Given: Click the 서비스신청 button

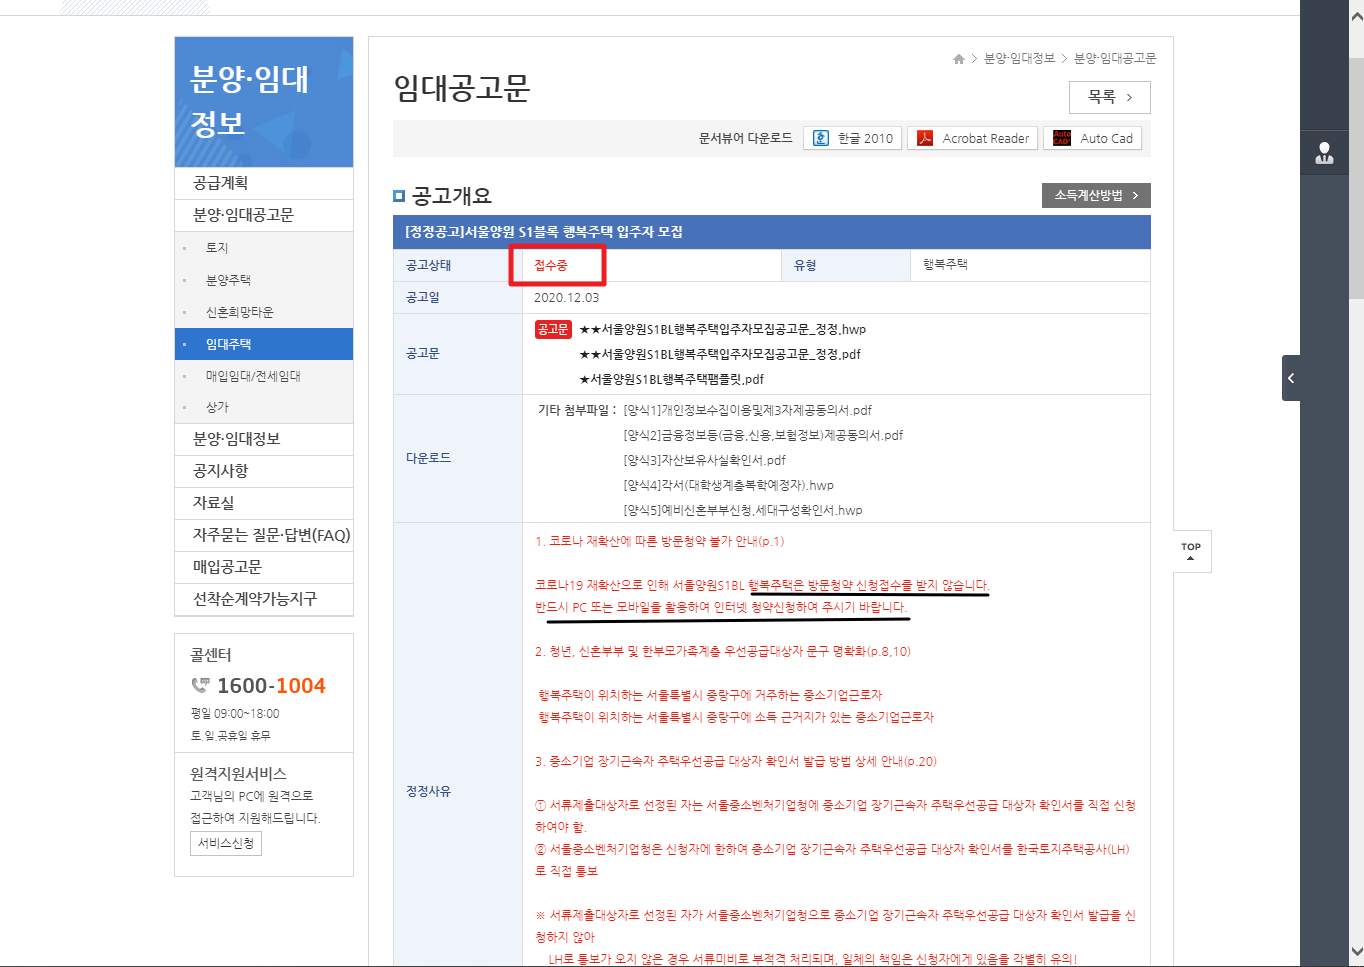Looking at the screenshot, I should [225, 842].
